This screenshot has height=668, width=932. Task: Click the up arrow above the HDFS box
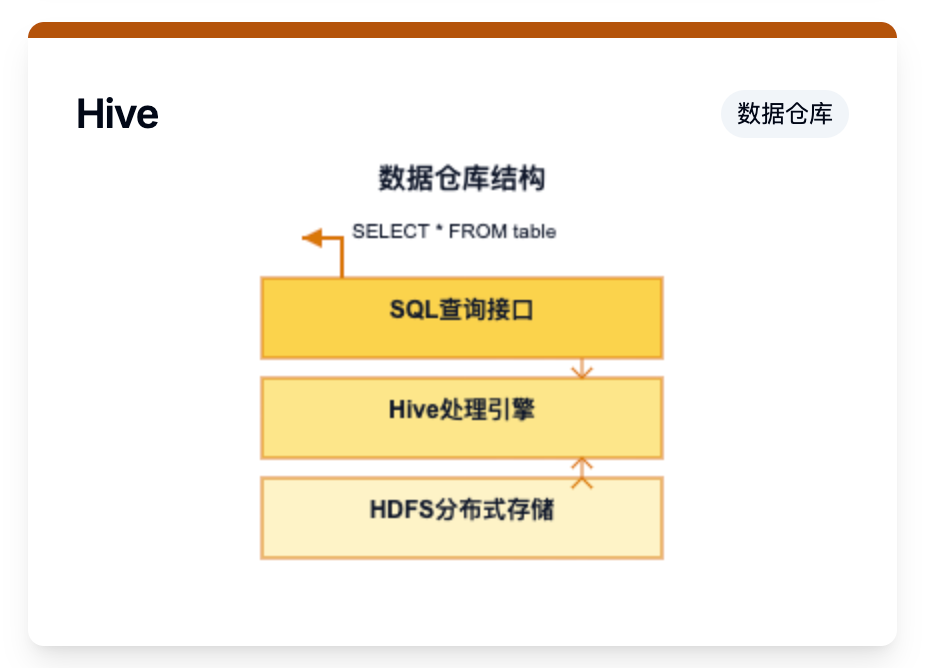click(x=582, y=470)
